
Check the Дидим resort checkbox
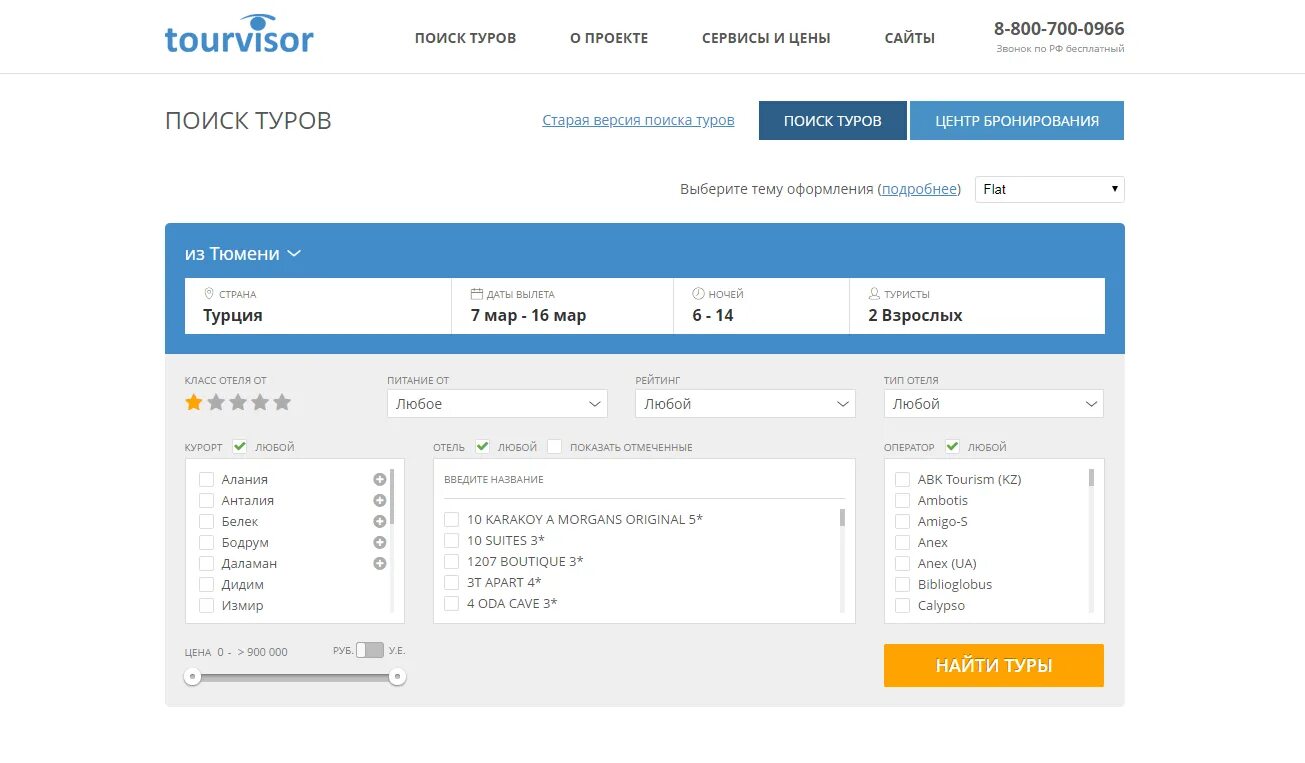tap(207, 585)
